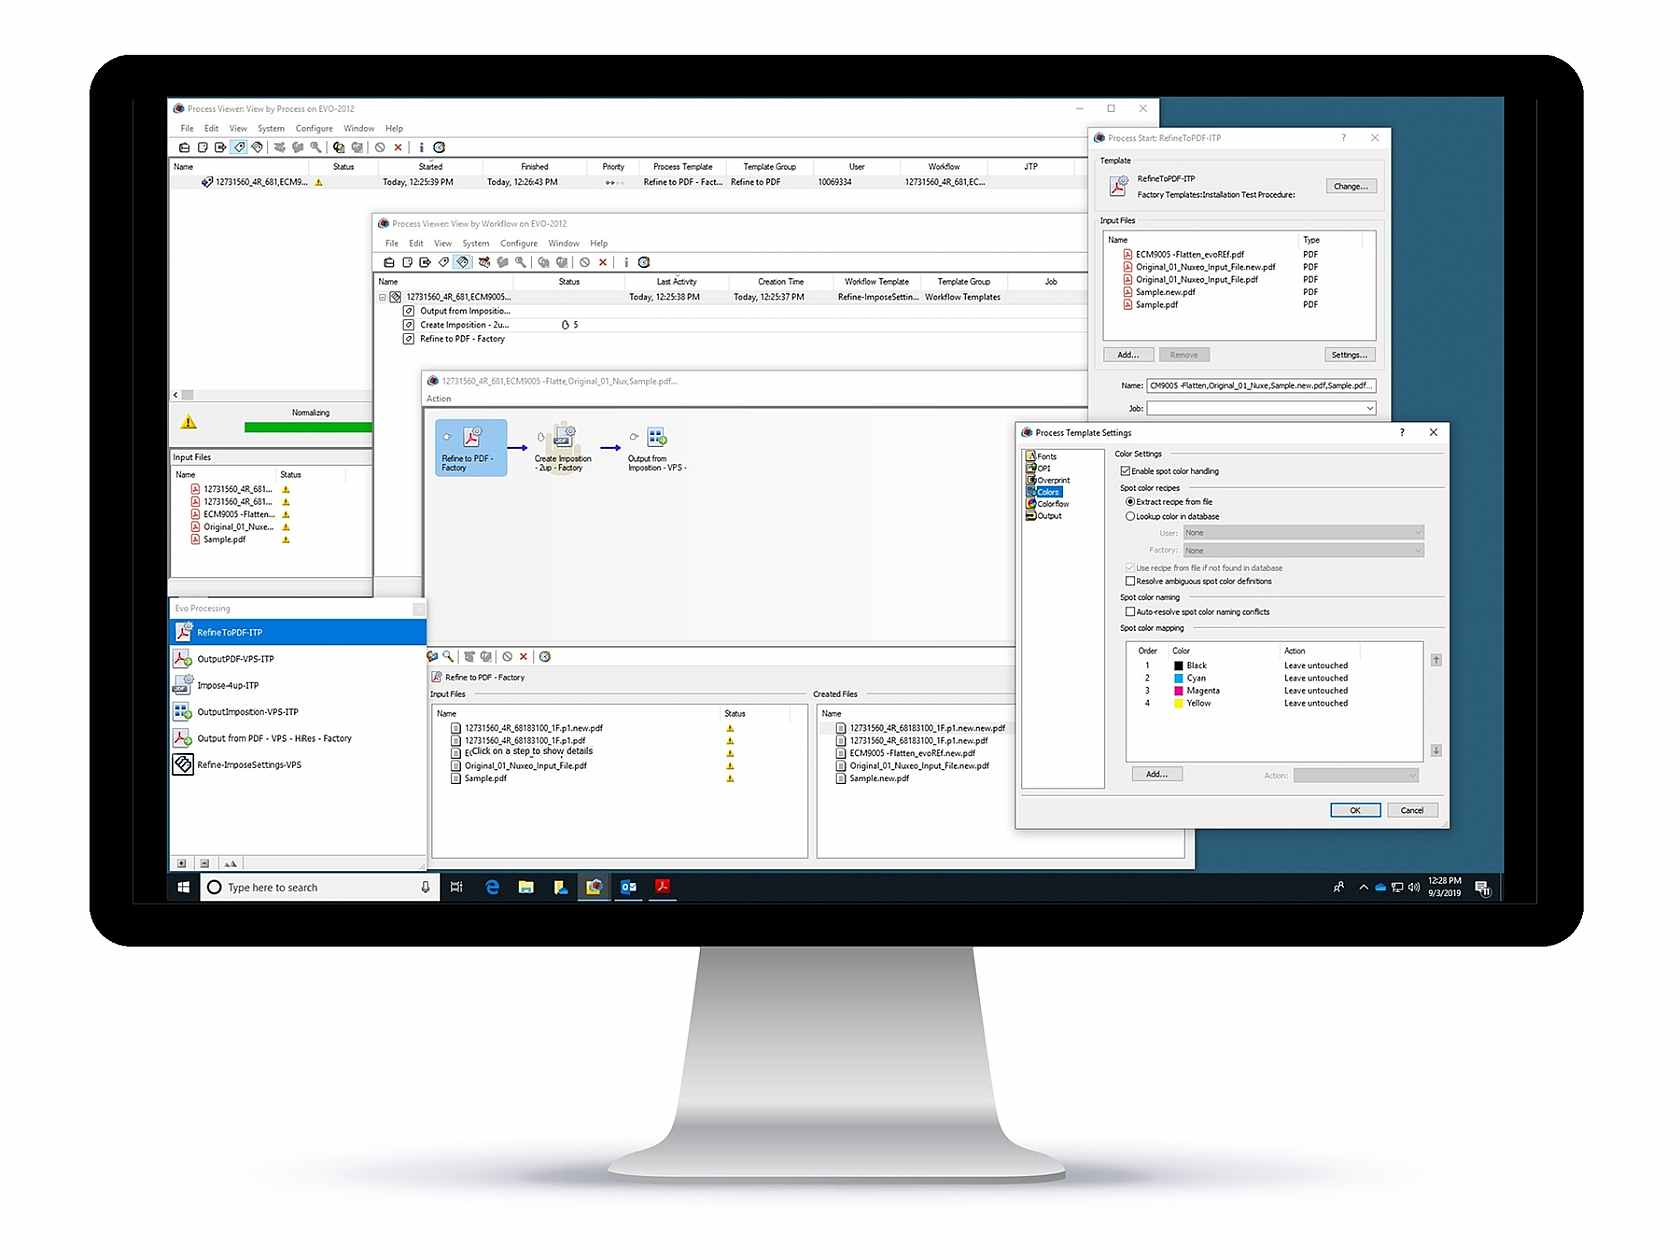Select the Lookup color in database radio button
1680x1260 pixels.
tap(1131, 516)
